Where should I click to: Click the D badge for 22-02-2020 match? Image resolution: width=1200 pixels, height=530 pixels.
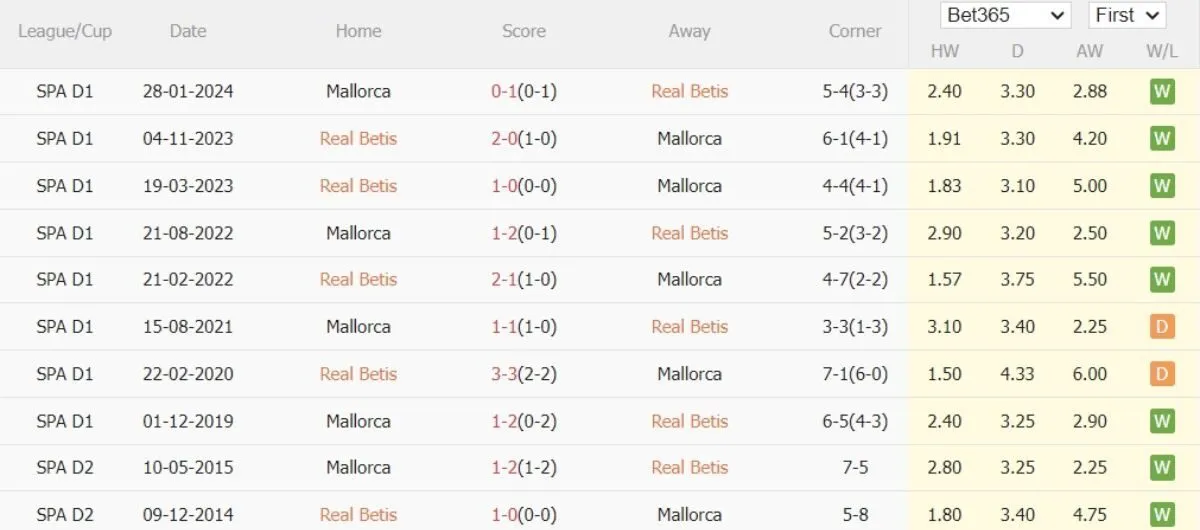pyautogui.click(x=1161, y=374)
